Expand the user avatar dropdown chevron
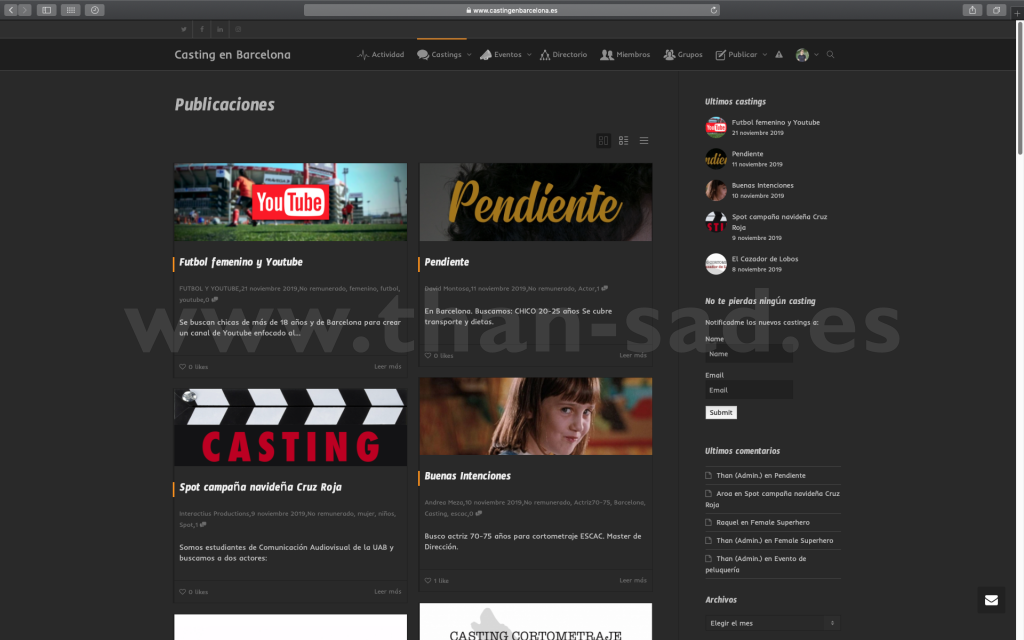 pos(816,55)
